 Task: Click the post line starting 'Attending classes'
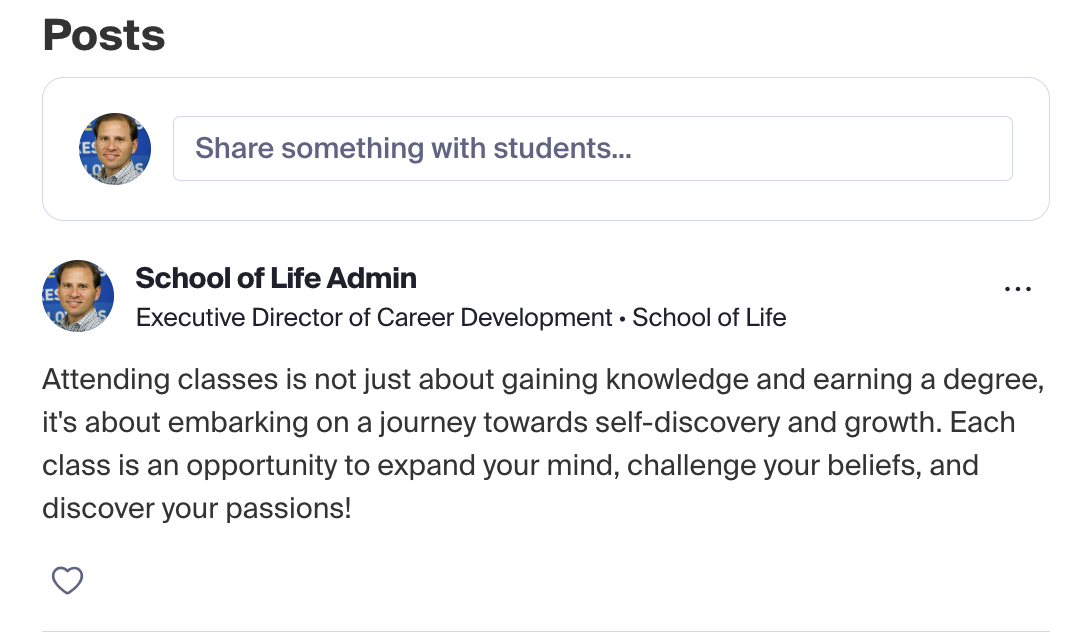click(543, 379)
